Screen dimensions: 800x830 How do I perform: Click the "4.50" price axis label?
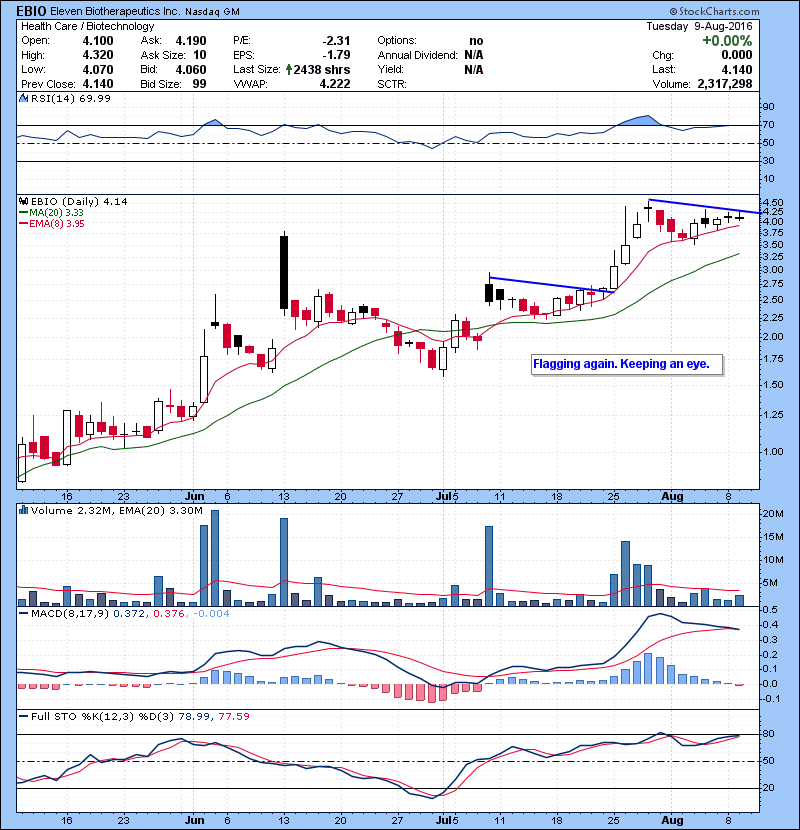tap(773, 203)
